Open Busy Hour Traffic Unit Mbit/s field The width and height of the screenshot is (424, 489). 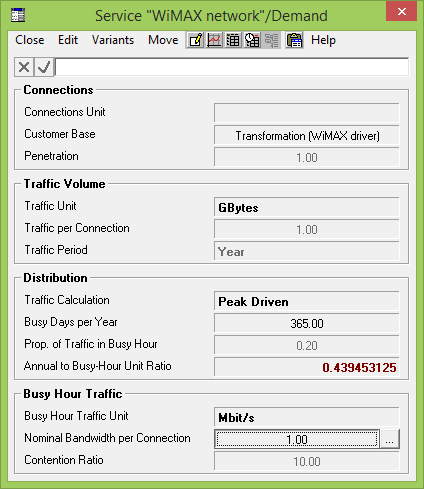(x=307, y=417)
